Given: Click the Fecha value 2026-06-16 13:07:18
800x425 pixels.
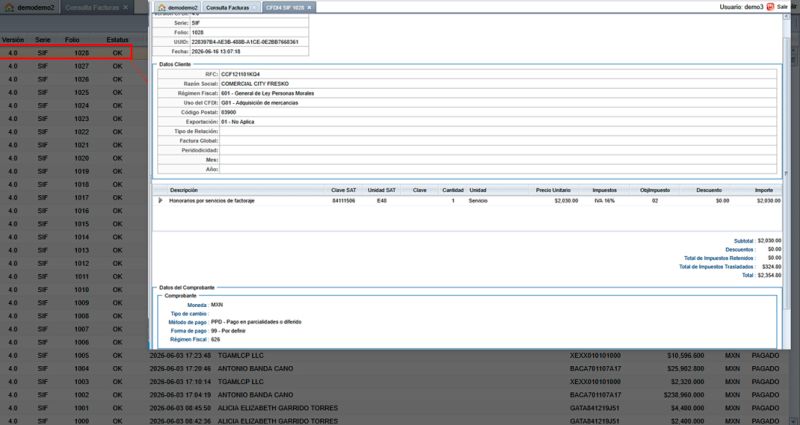Looking at the screenshot, I should point(216,52).
